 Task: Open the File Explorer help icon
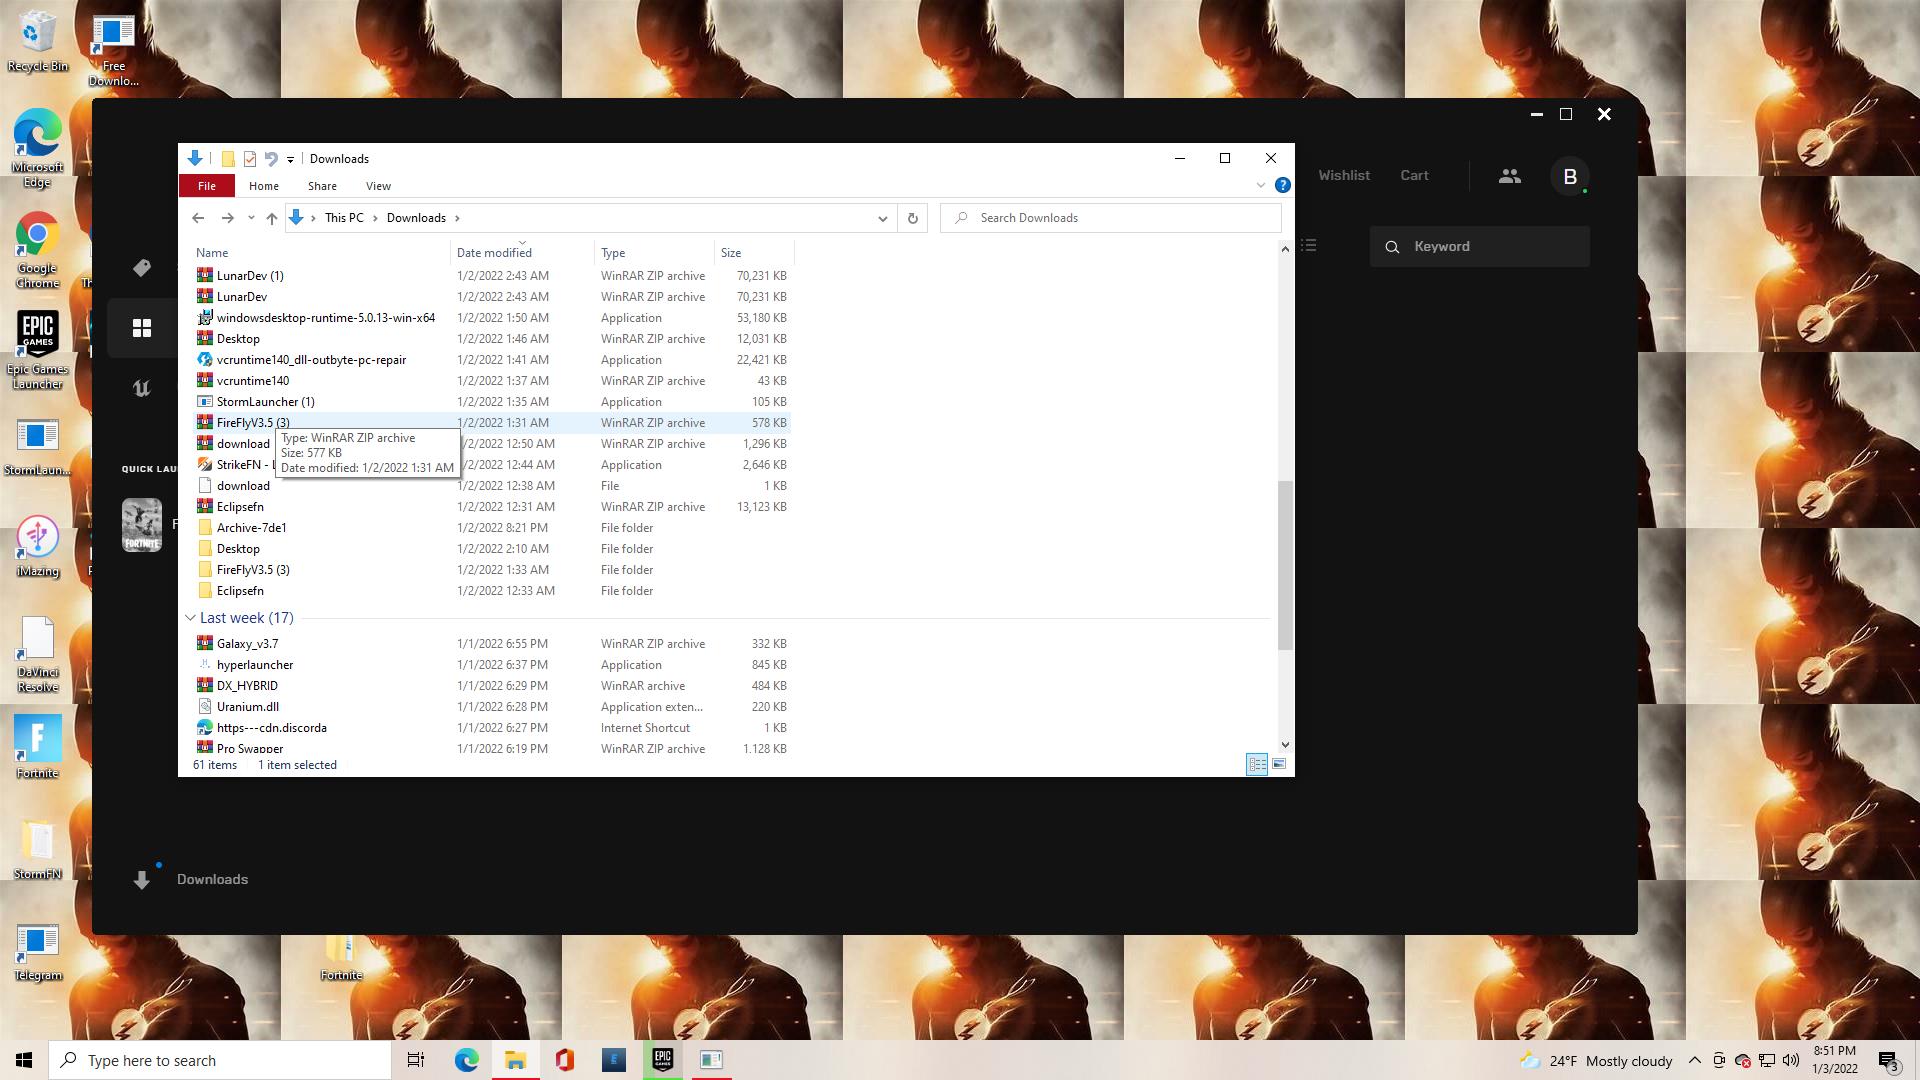point(1282,186)
